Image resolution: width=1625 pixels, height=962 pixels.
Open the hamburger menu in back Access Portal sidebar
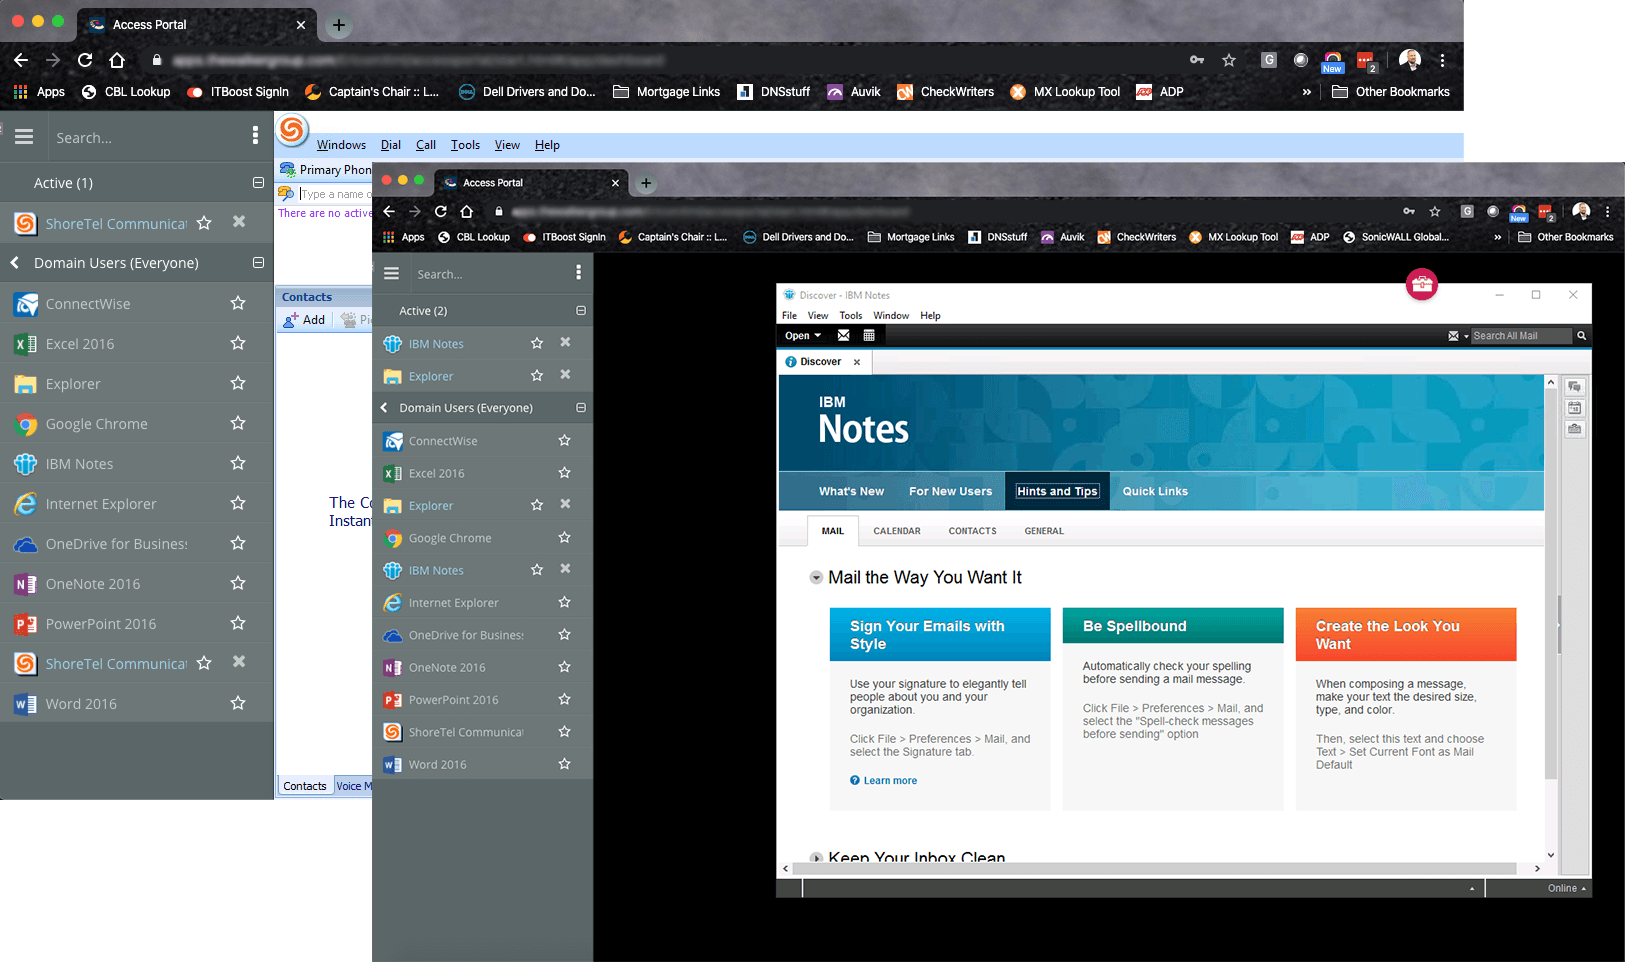coord(24,136)
